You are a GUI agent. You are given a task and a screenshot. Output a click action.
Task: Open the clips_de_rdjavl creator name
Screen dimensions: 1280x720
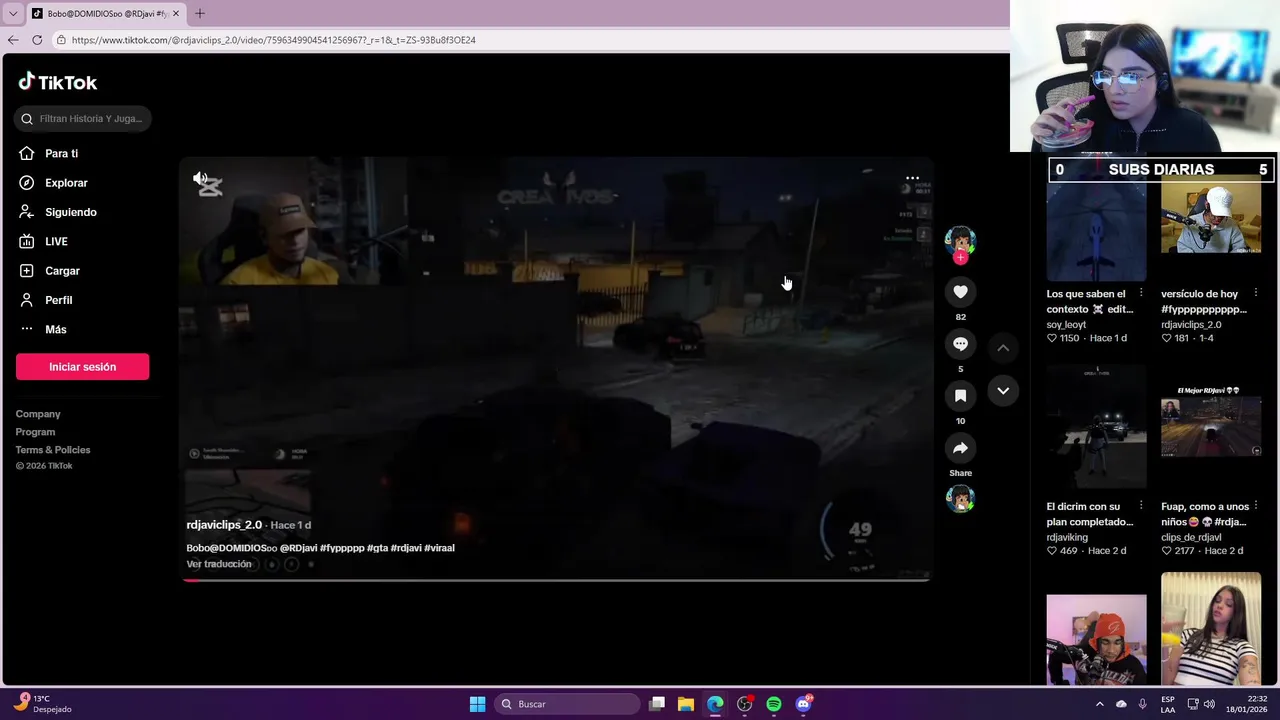[x=1191, y=537]
